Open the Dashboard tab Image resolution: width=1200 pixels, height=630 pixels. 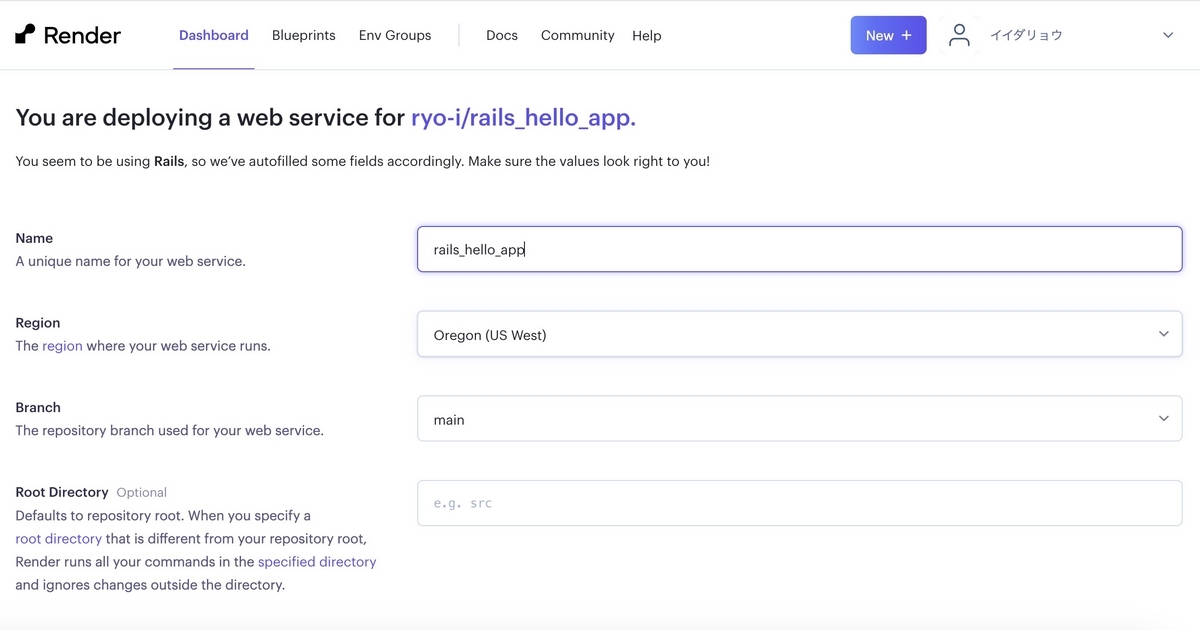tap(214, 35)
